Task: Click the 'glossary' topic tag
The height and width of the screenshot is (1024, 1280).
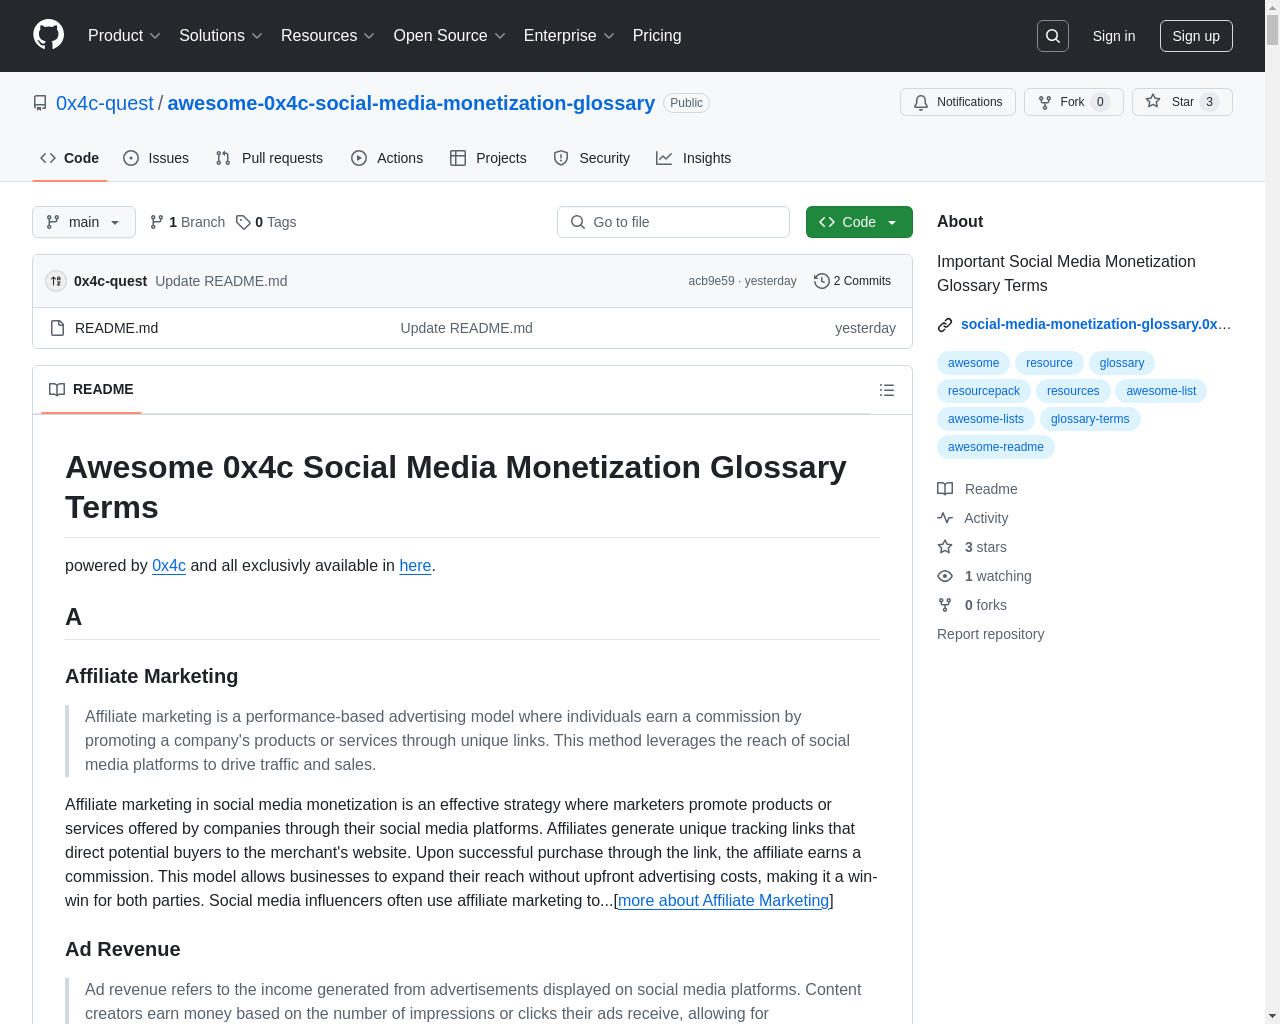Action: pyautogui.click(x=1122, y=363)
